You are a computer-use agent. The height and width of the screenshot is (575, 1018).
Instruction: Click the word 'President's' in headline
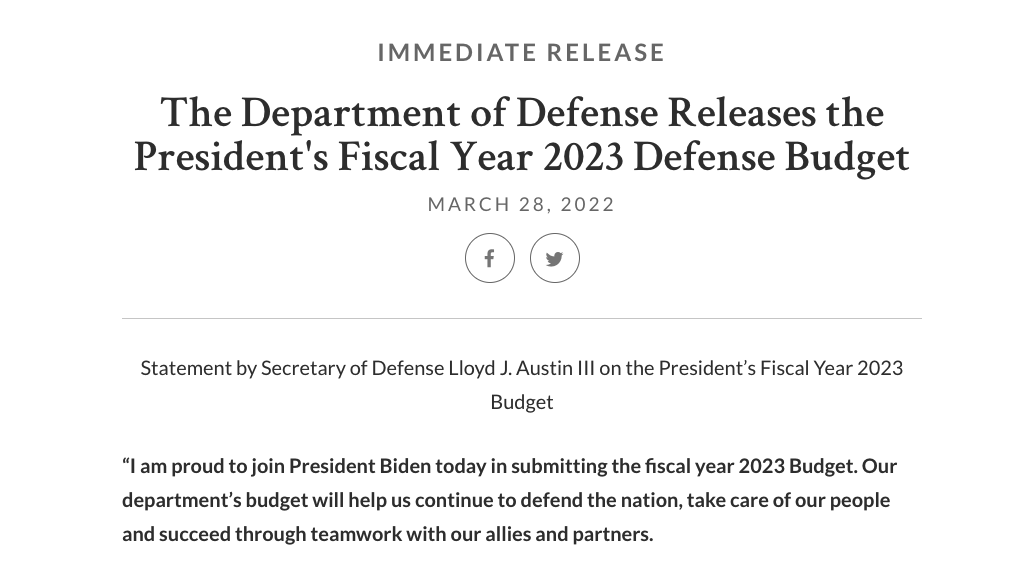(231, 157)
